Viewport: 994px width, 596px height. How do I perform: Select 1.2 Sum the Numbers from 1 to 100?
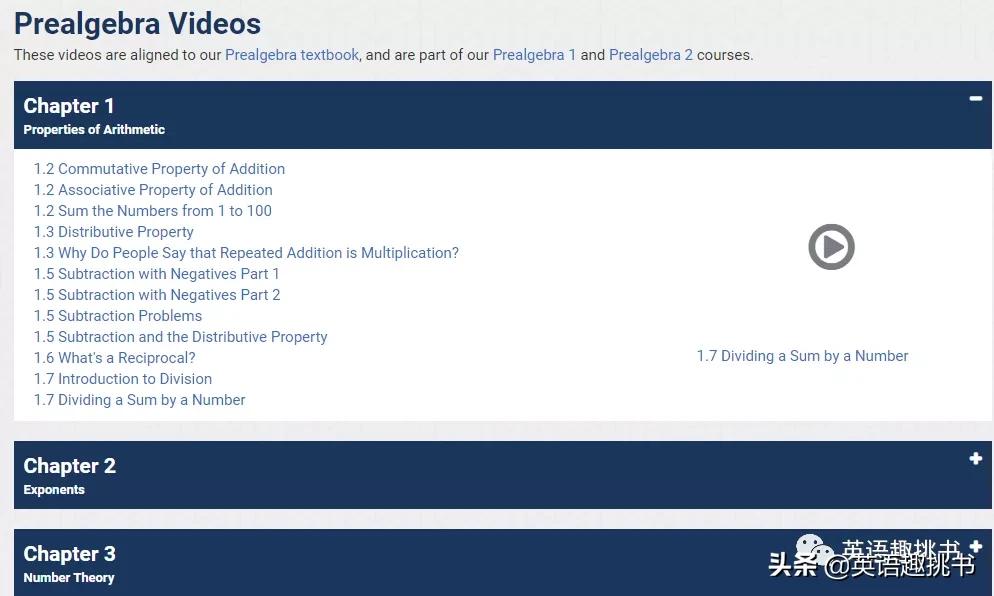point(152,211)
